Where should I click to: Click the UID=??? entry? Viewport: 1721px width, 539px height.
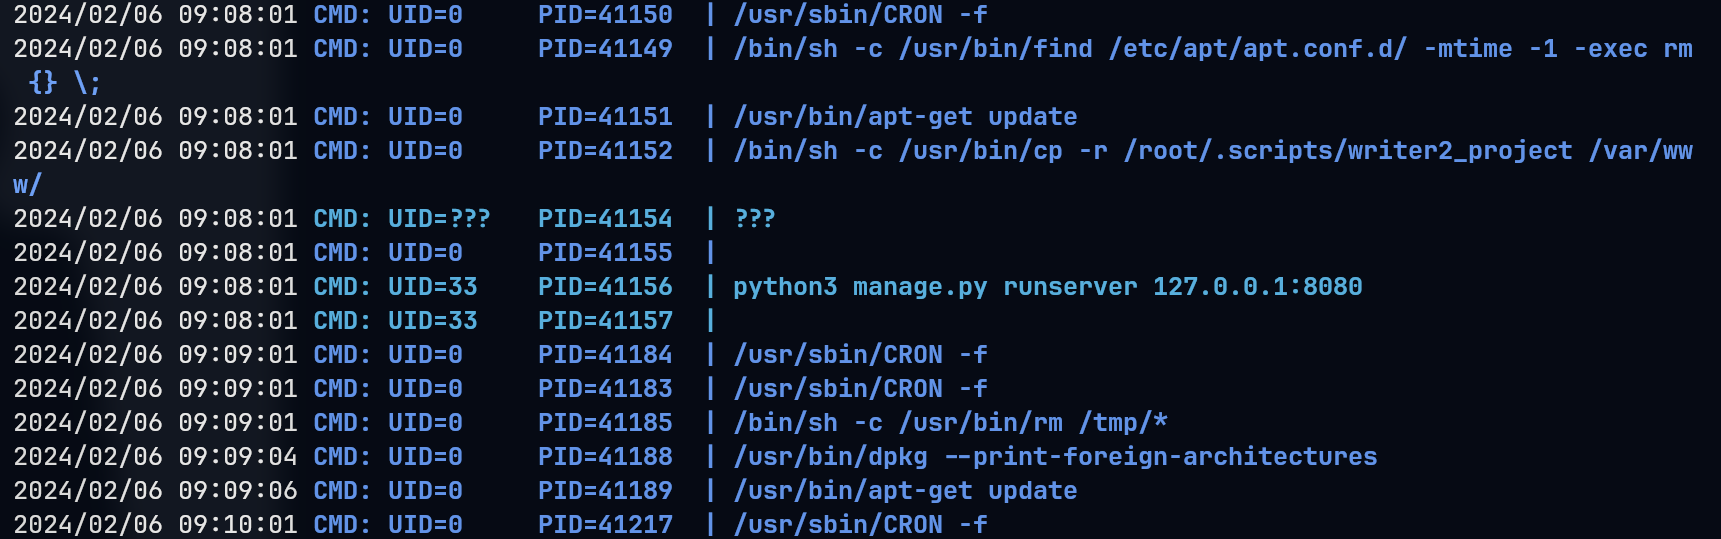[439, 219]
